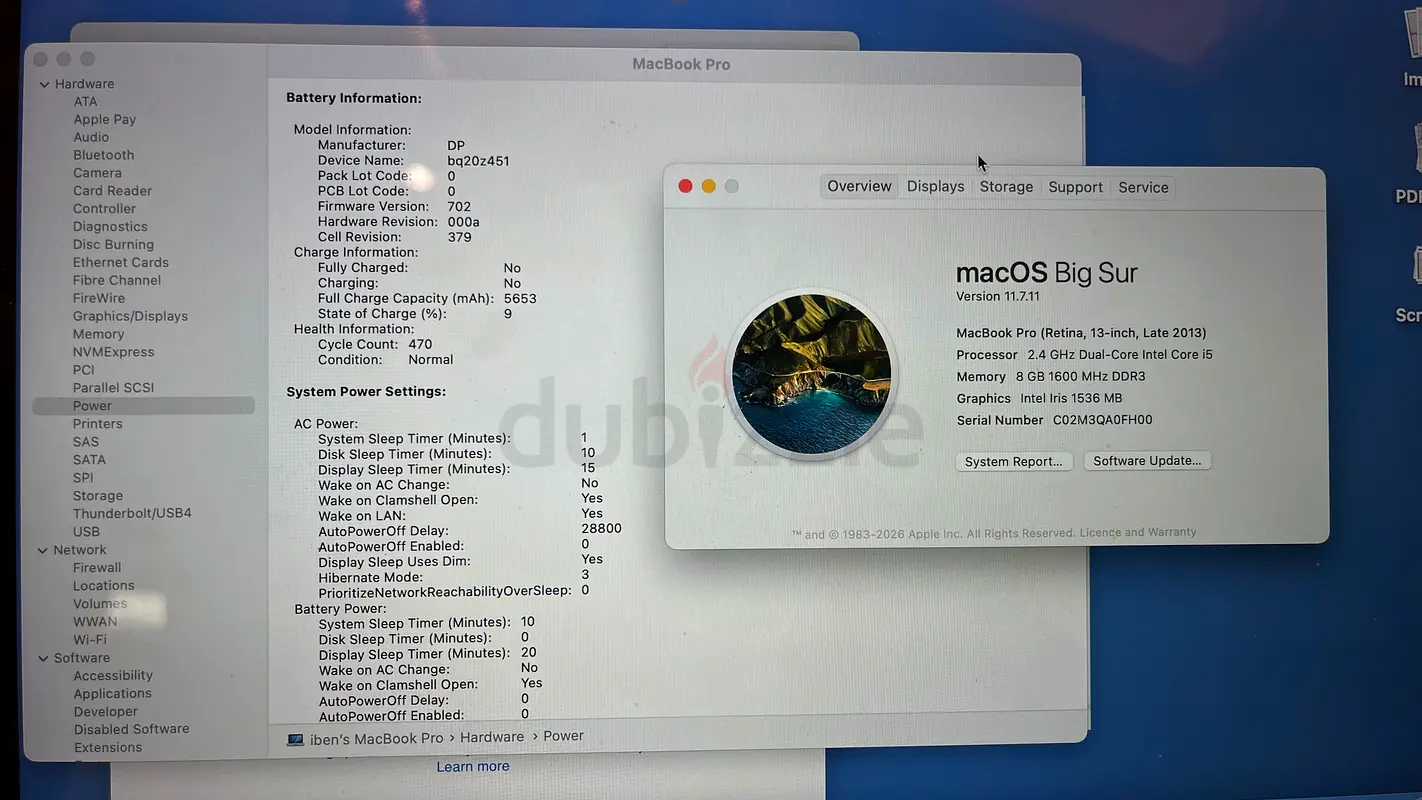Click the laptop icon in the path bar
Viewport: 1422px width, 800px height.
(295, 739)
